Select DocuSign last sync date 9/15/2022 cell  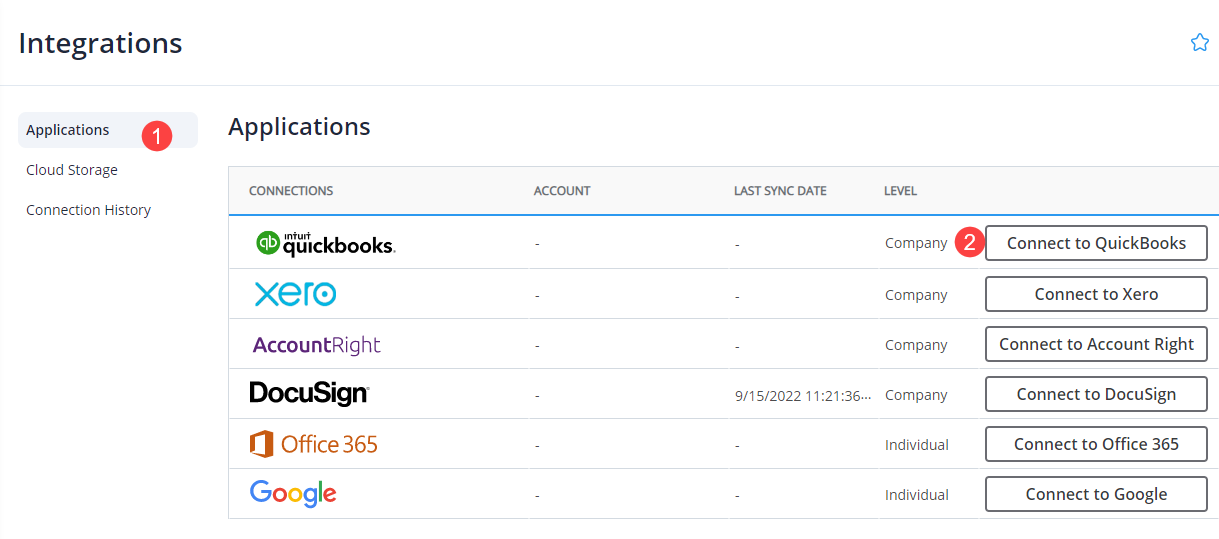click(x=803, y=395)
